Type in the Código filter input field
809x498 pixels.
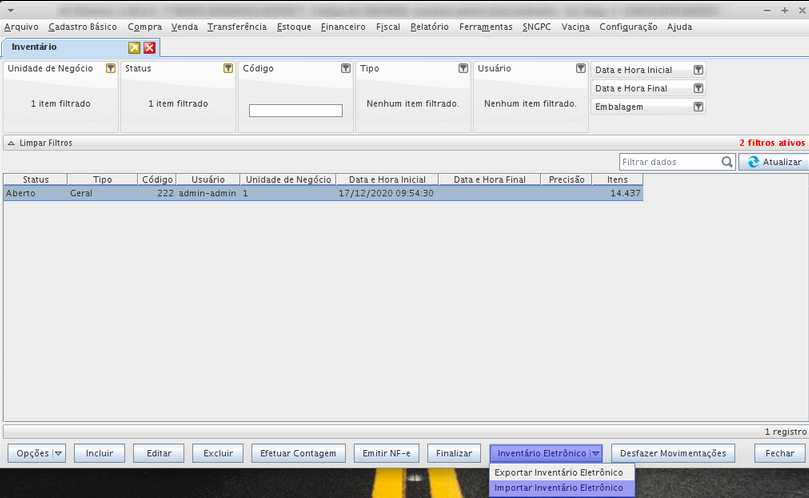point(295,111)
